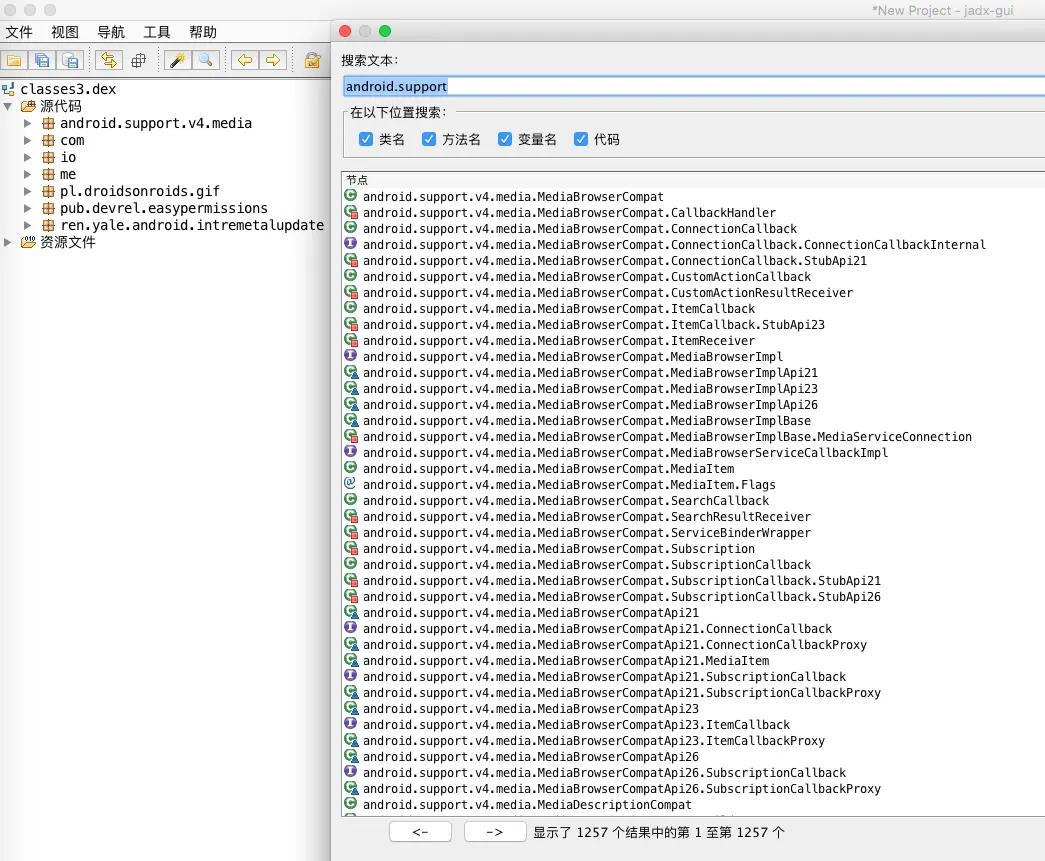
Task: Expand android.support.v4.media package
Action: [x=27, y=123]
